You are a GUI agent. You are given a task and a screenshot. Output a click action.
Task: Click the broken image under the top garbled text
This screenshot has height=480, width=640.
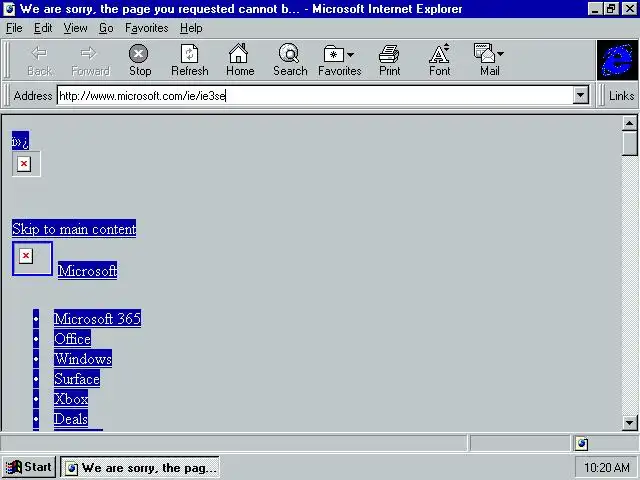click(x=26, y=164)
